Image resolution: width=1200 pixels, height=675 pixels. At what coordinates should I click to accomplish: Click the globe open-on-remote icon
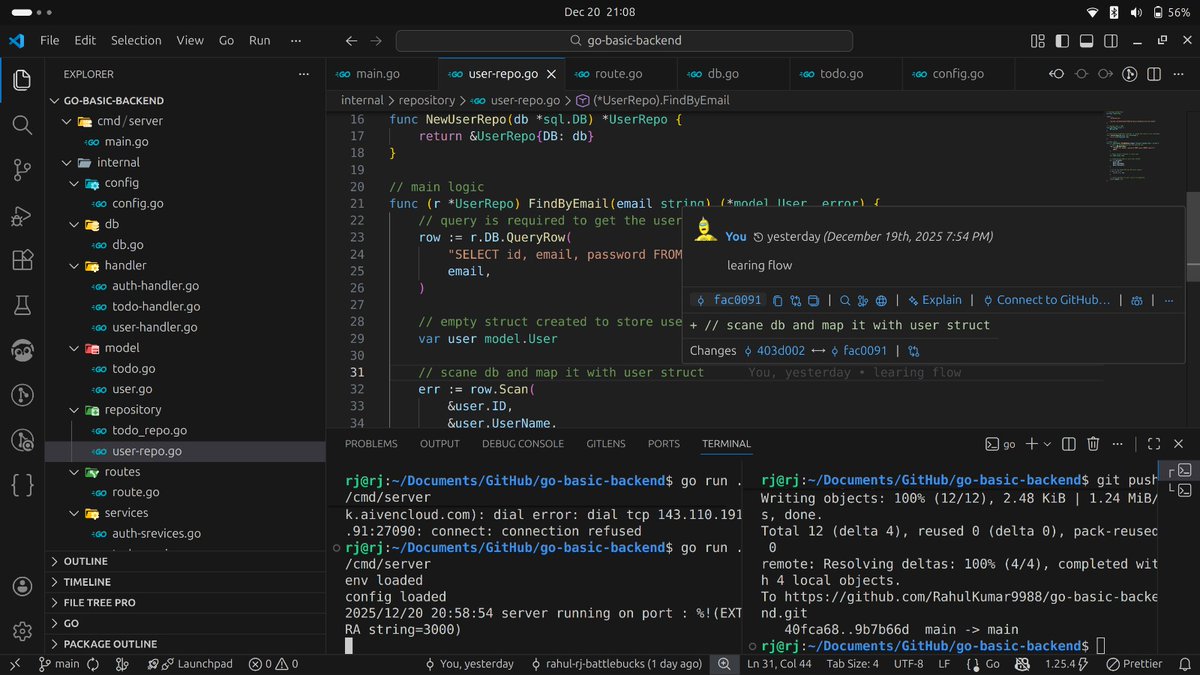(x=881, y=300)
